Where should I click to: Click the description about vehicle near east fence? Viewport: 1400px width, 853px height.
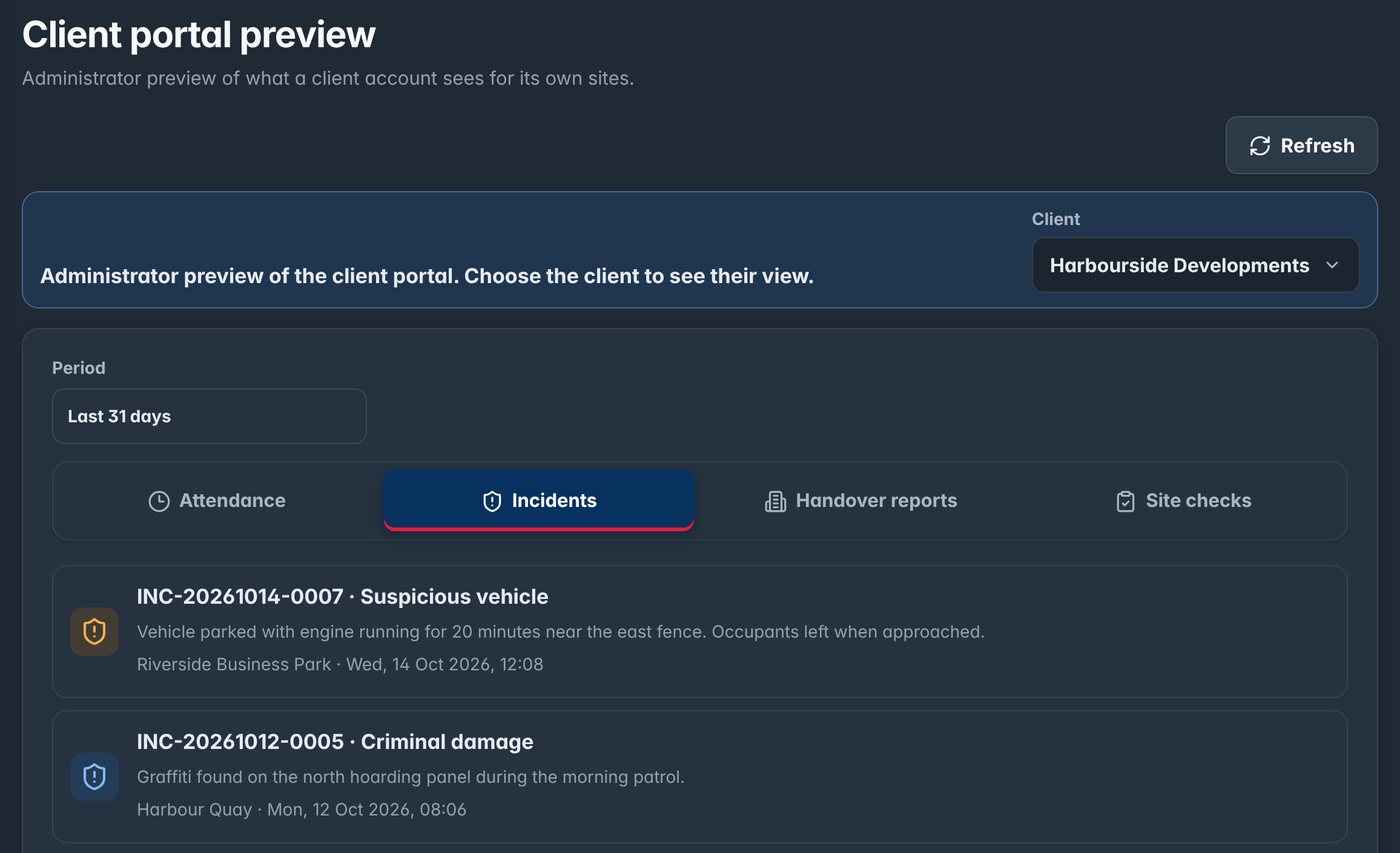(560, 632)
